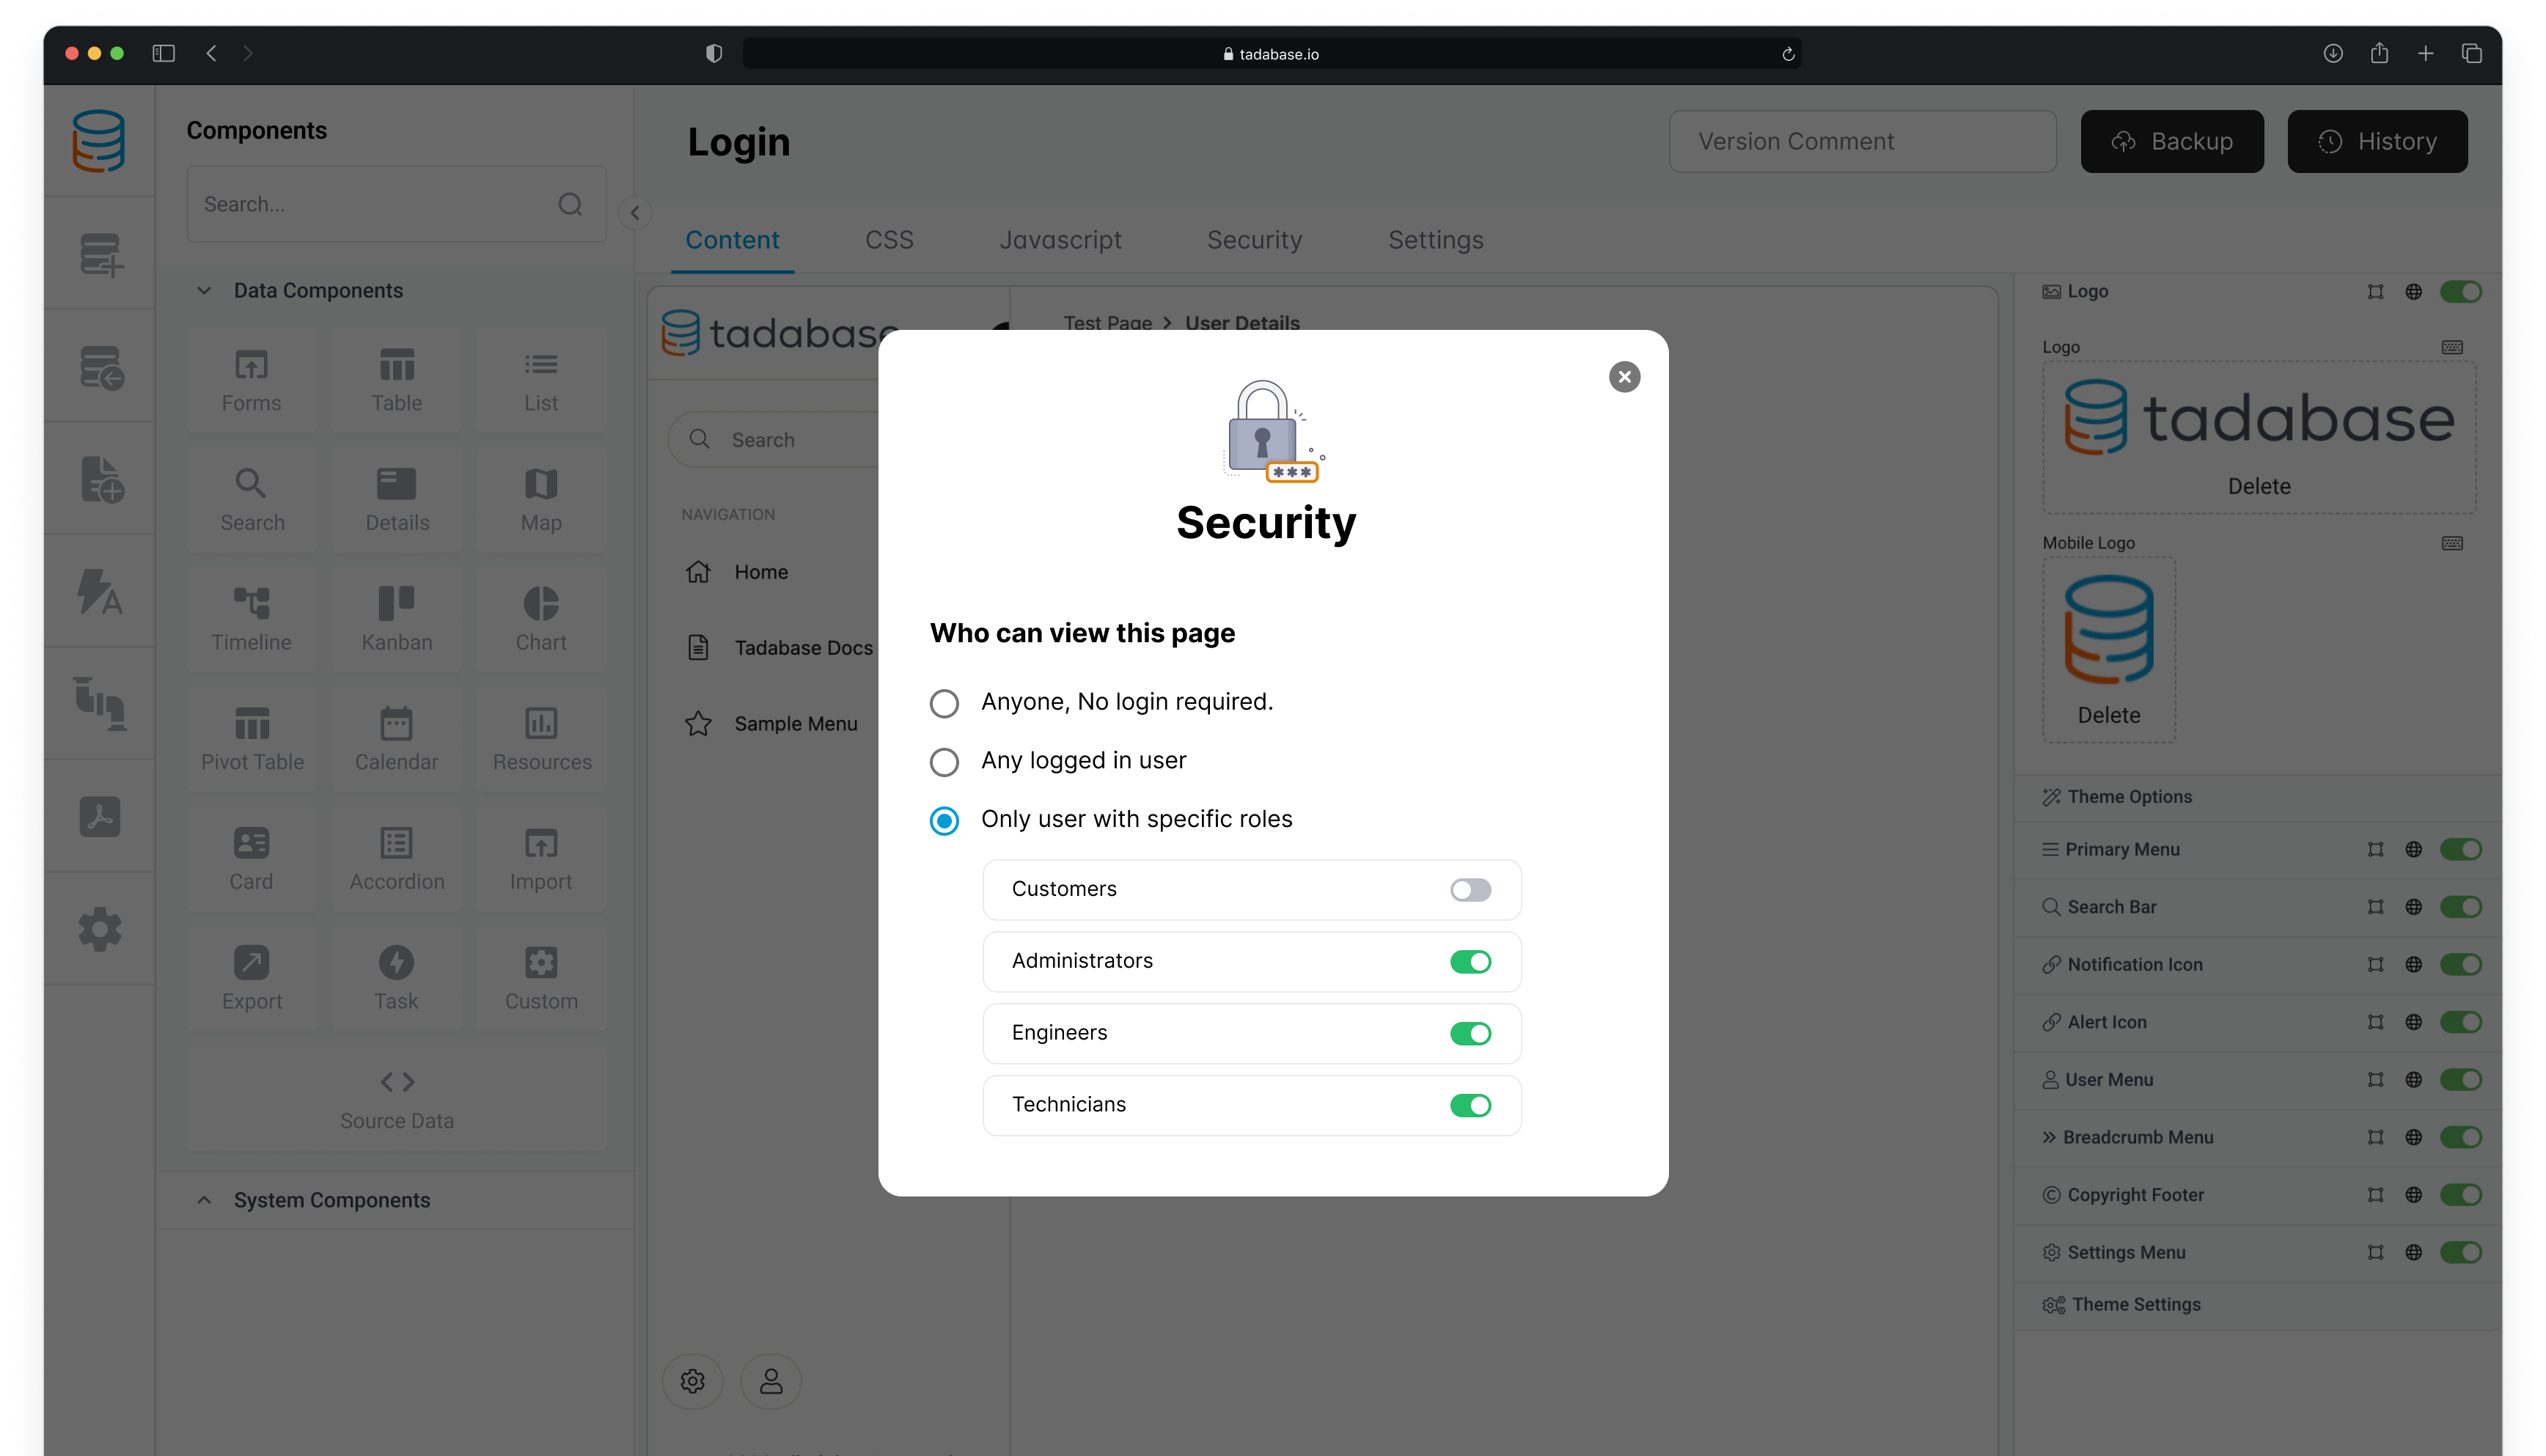The width and height of the screenshot is (2546, 1456).
Task: Open Sample Menu navigation link
Action: tap(795, 724)
